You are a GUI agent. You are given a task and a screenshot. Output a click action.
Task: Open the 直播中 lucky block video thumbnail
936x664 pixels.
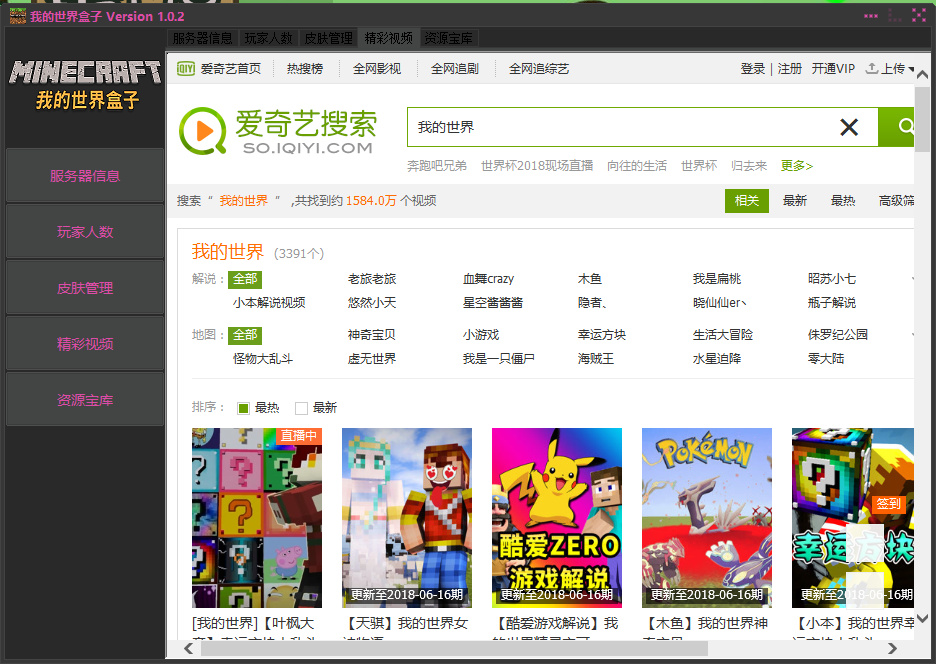[257, 518]
